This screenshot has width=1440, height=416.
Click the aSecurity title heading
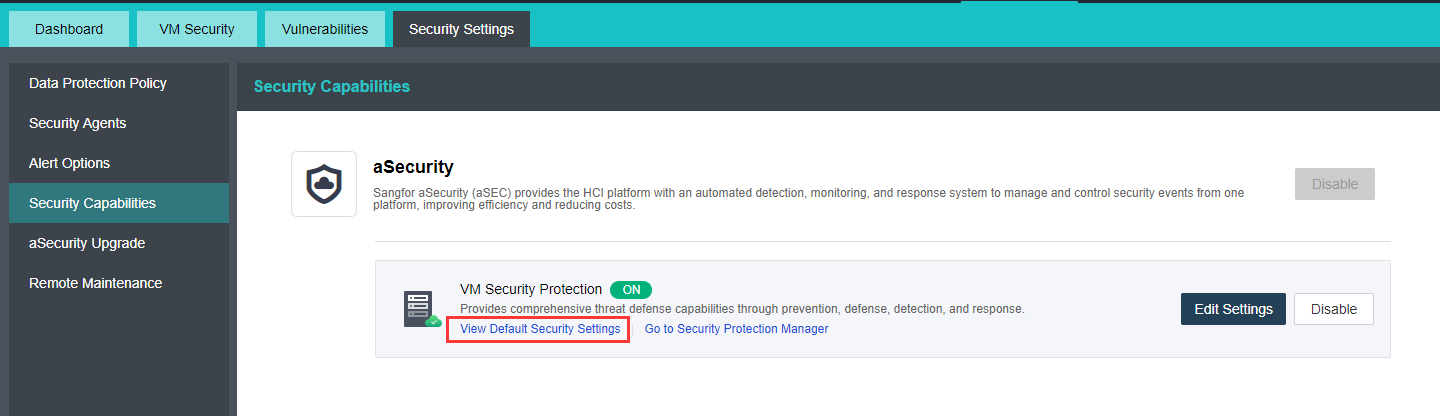[413, 167]
